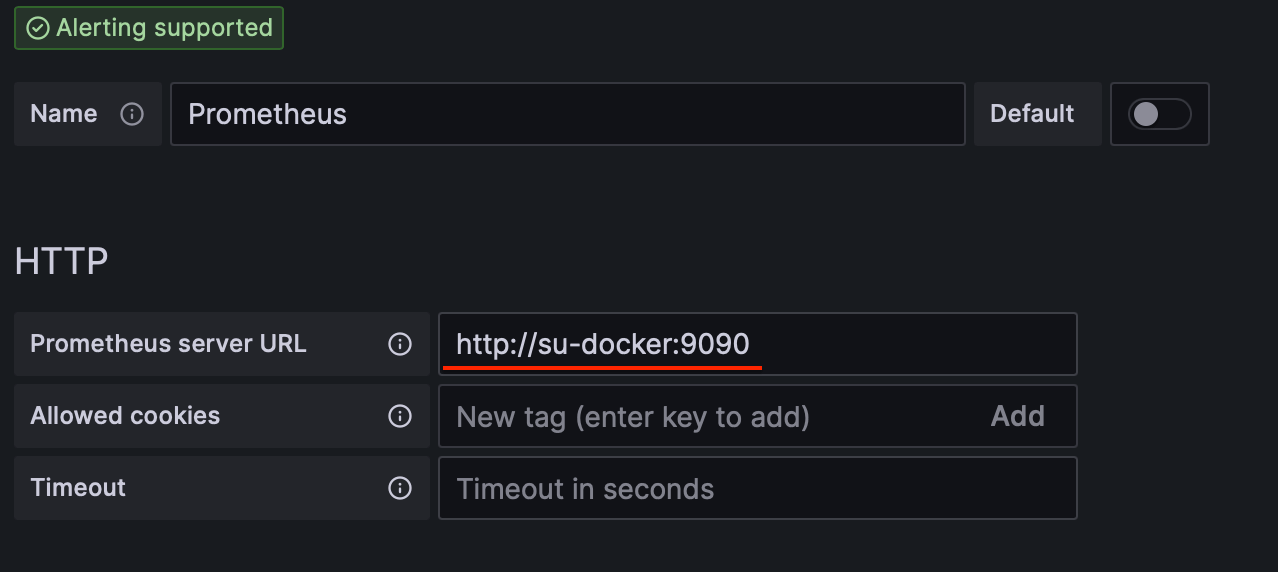The image size is (1278, 572).
Task: Click the Name field info icon
Action: tap(132, 114)
